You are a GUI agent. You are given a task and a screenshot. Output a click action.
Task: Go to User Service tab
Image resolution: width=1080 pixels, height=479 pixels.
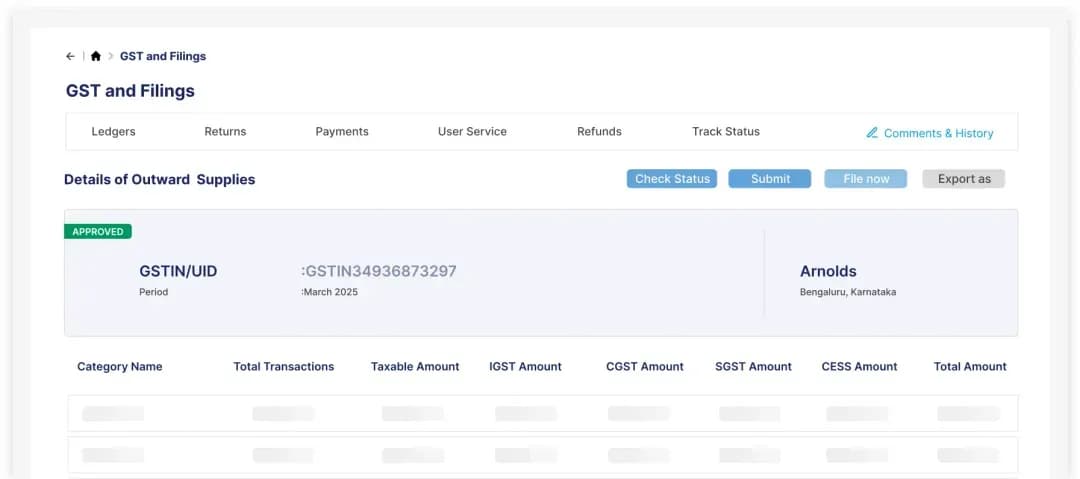472,132
